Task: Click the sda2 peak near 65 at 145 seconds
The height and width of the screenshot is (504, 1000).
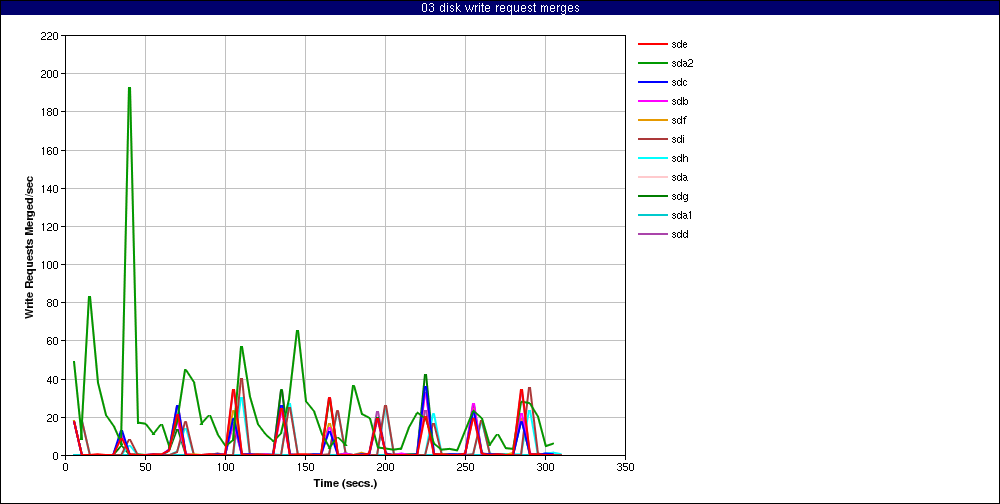Action: tap(297, 330)
